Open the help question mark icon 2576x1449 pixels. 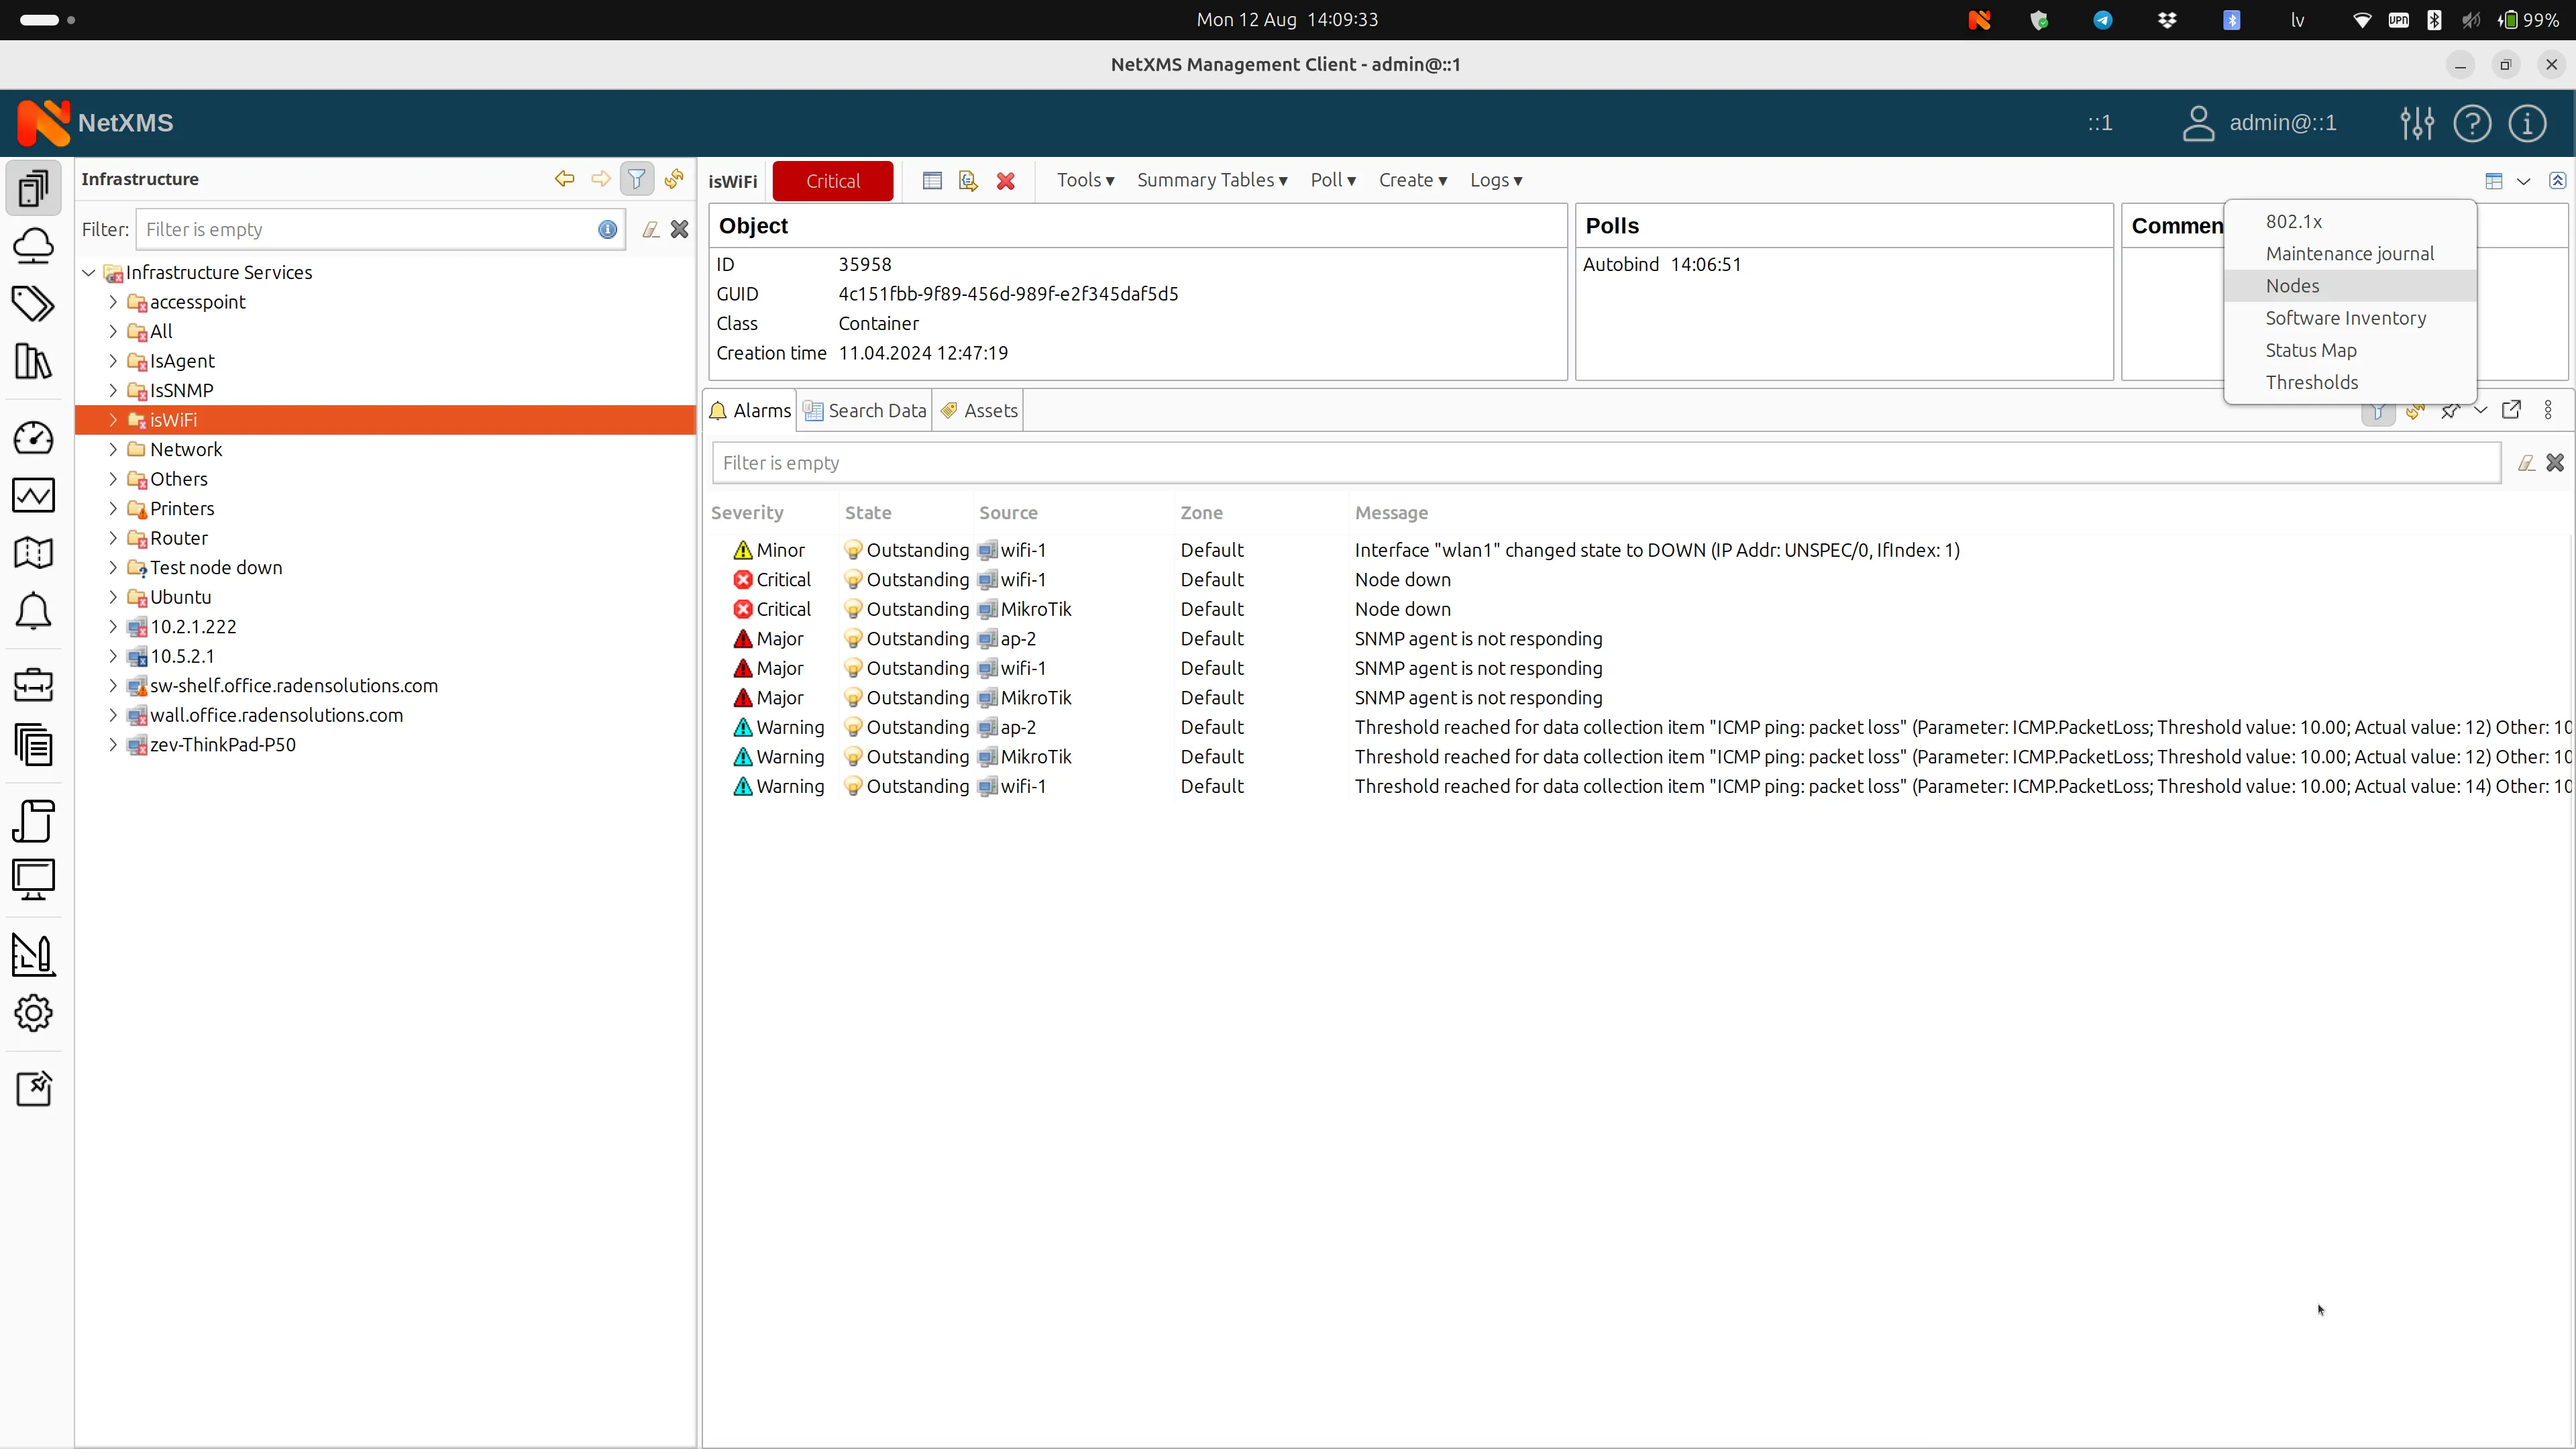[x=2472, y=123]
